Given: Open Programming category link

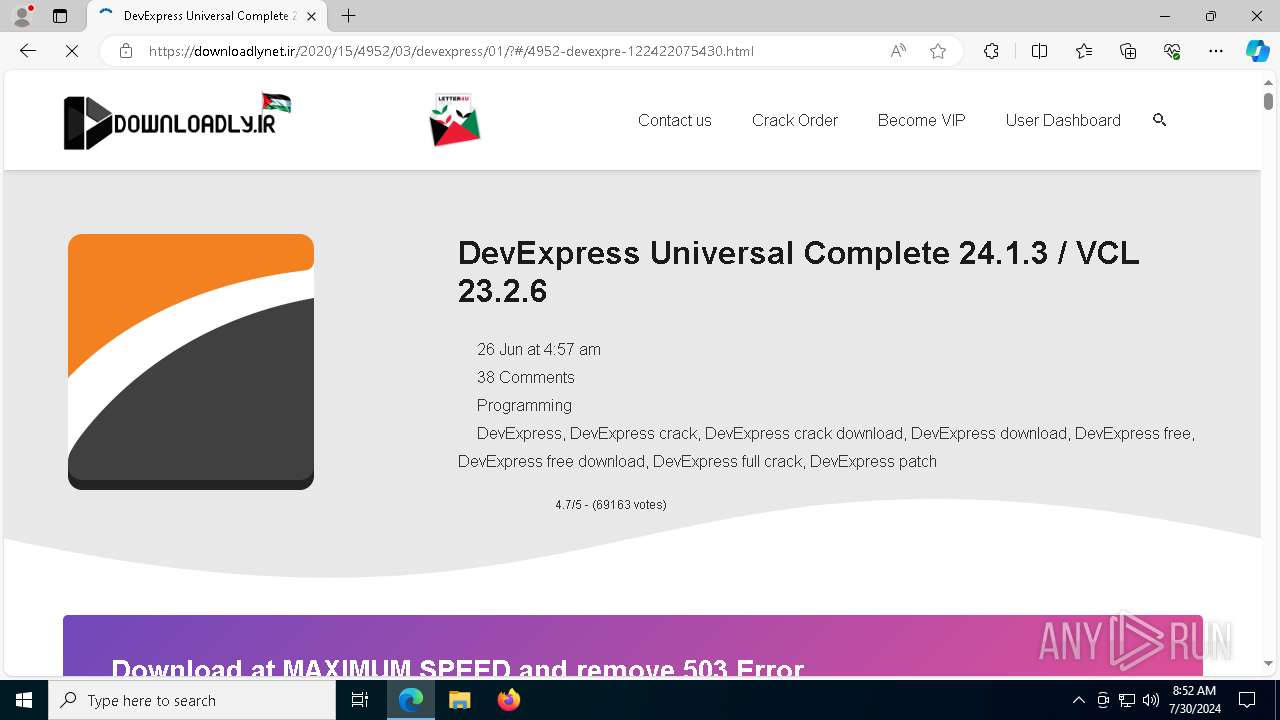Looking at the screenshot, I should pyautogui.click(x=524, y=405).
